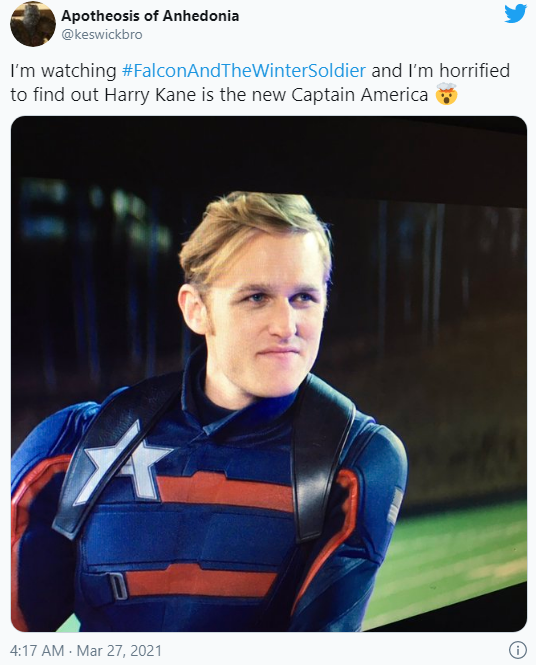Image resolution: width=536 pixels, height=665 pixels.
Task: Click the upper red chest stripe in photo
Action: pos(225,492)
